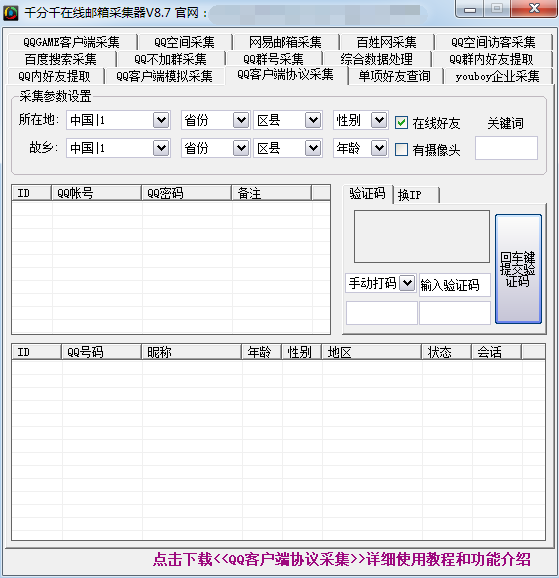Switch to 单项好友查询 tab
Screen dimensions: 559x578
pyautogui.click(x=395, y=76)
